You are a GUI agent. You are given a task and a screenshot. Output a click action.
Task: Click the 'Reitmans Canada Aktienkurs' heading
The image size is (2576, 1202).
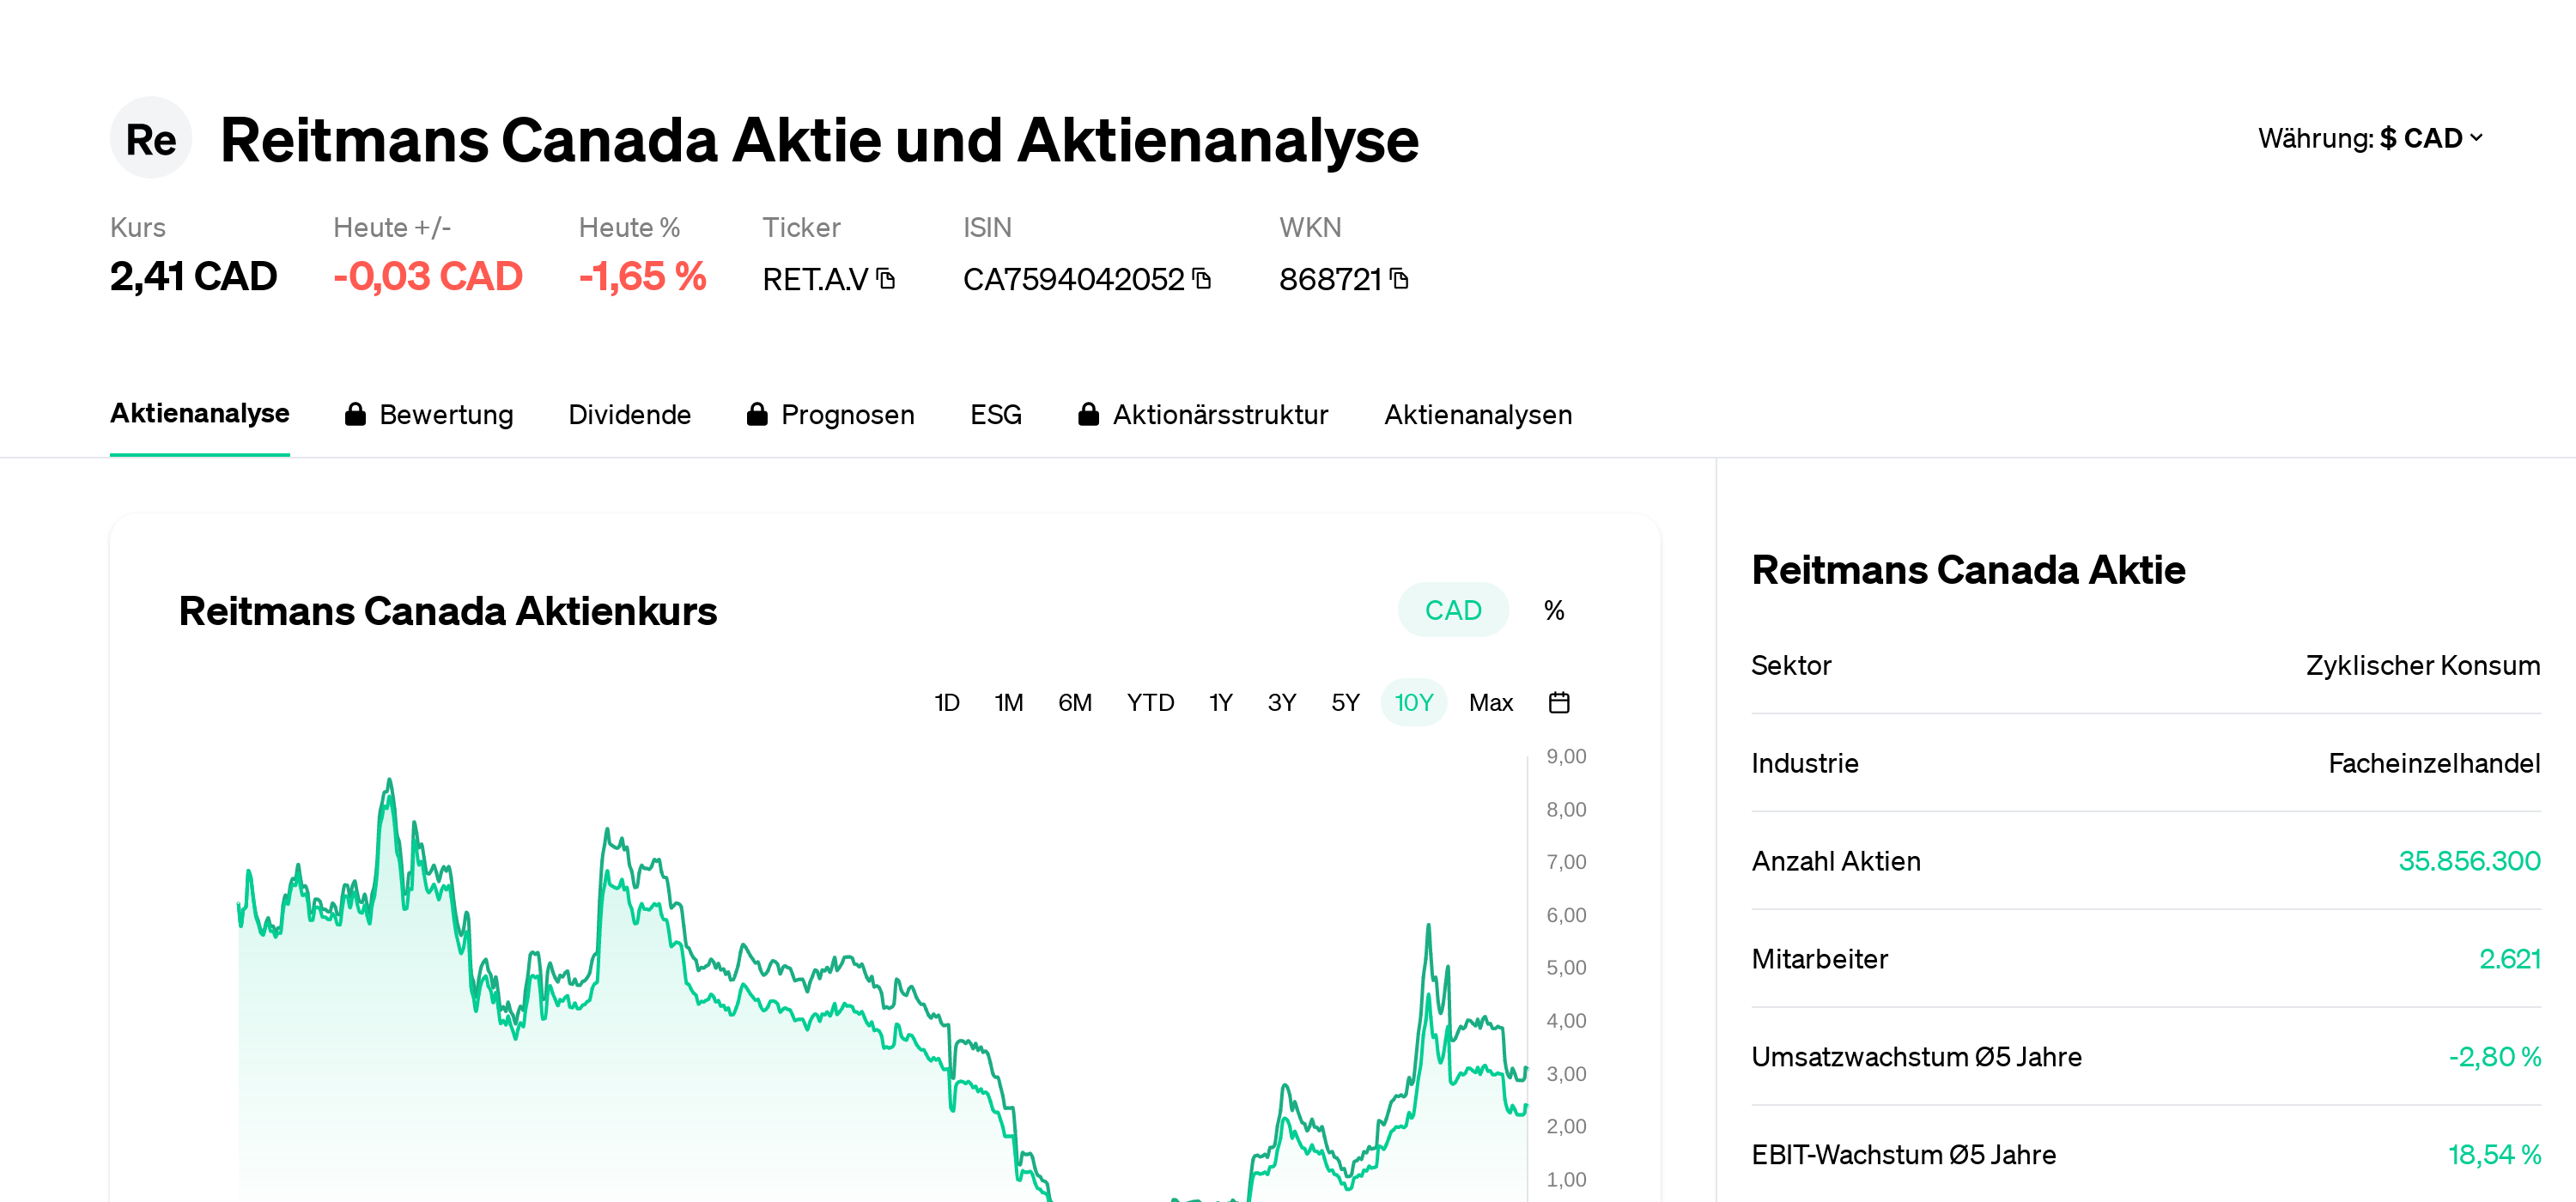click(448, 611)
